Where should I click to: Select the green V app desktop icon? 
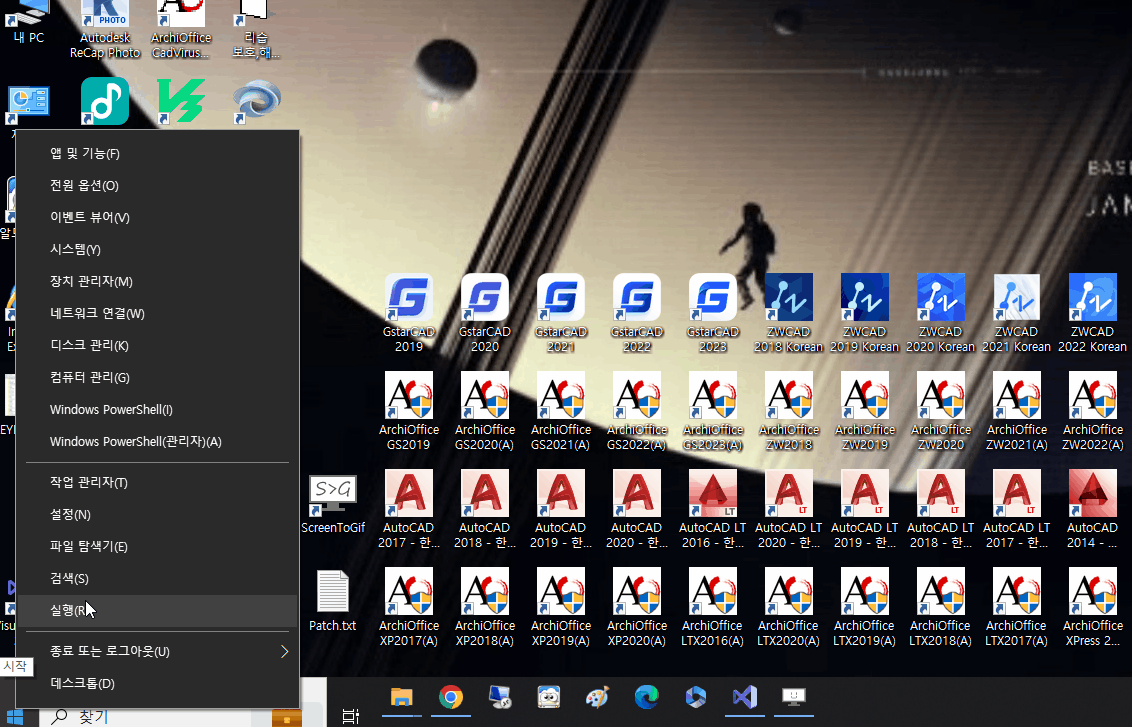pos(180,100)
